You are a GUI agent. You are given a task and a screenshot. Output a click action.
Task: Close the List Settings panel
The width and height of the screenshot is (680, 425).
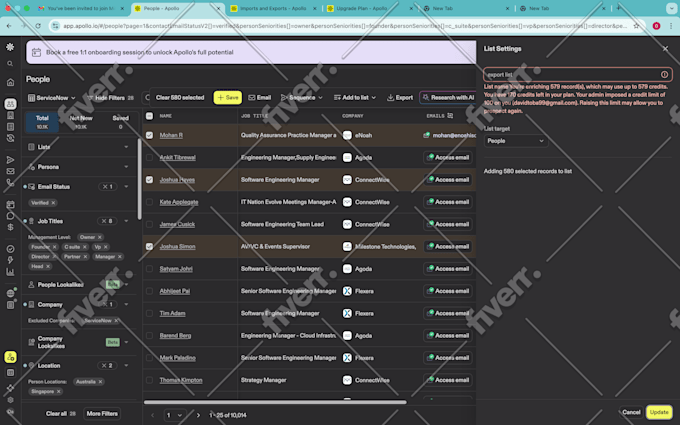tap(665, 49)
